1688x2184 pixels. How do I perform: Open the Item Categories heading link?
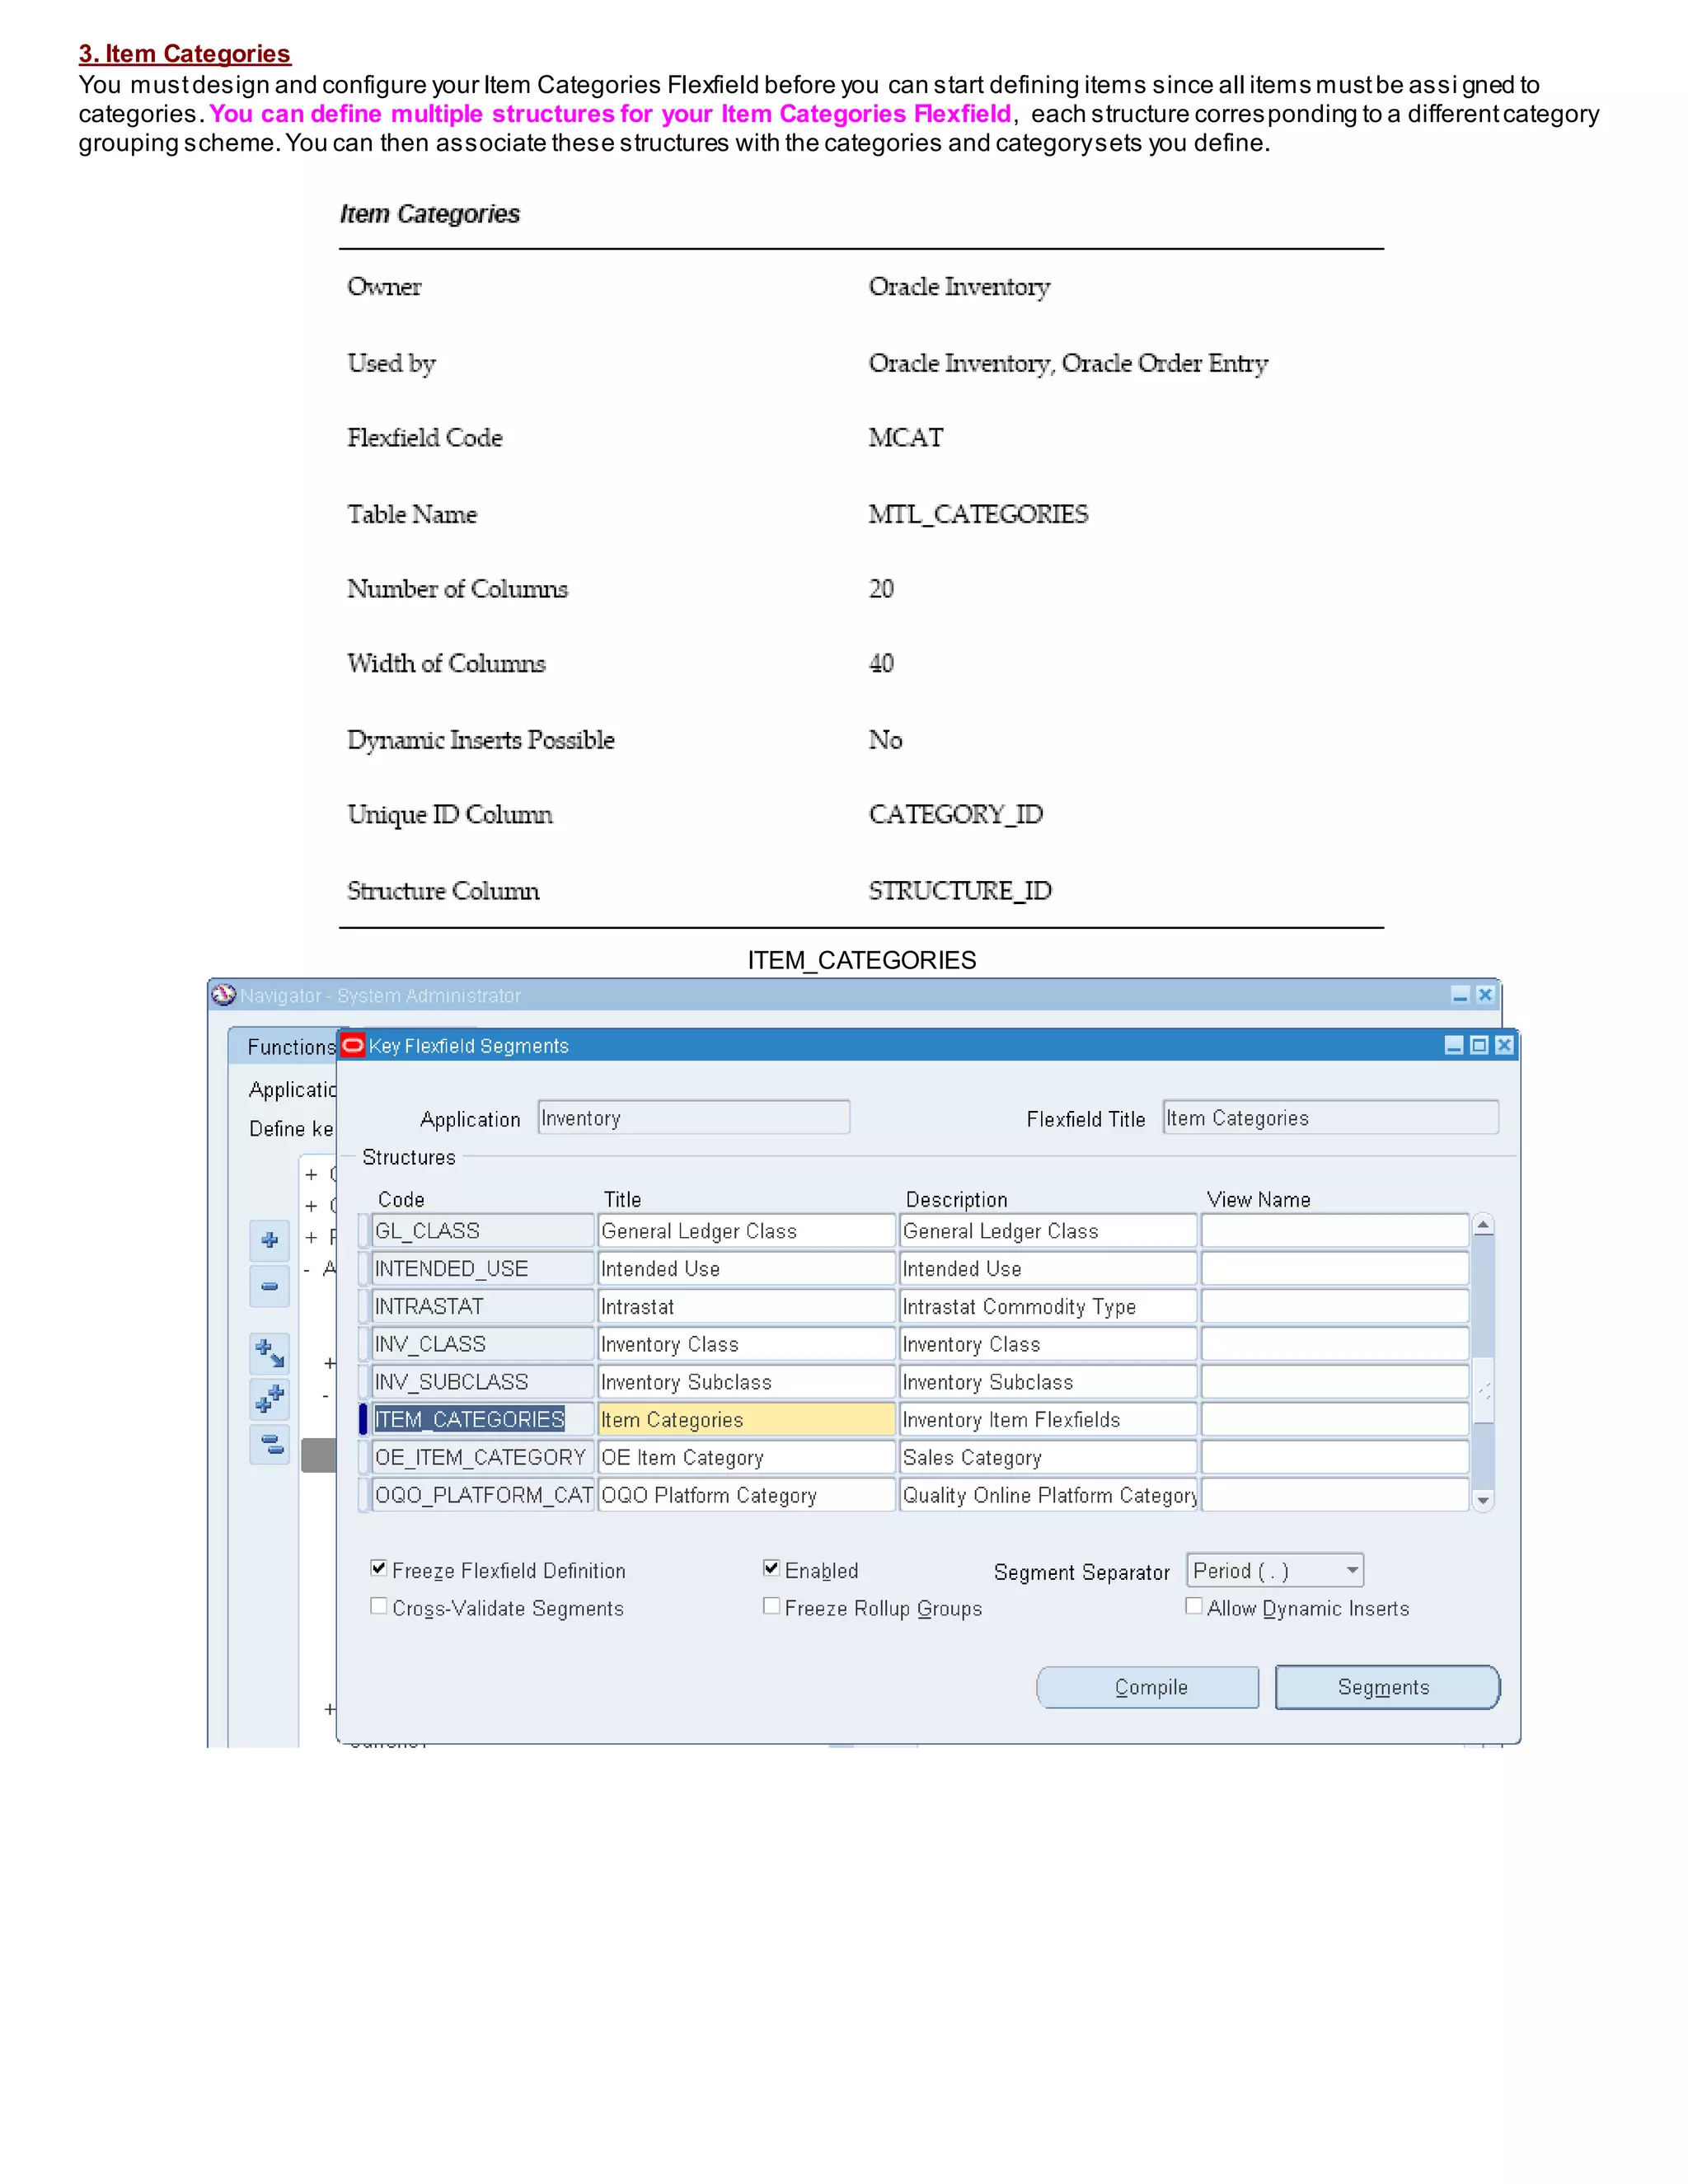coord(185,54)
